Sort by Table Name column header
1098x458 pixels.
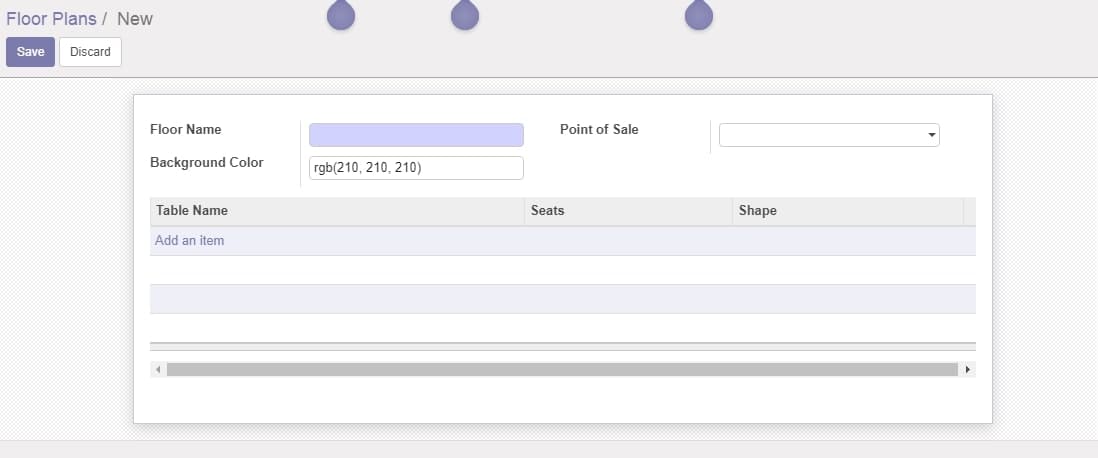[192, 210]
